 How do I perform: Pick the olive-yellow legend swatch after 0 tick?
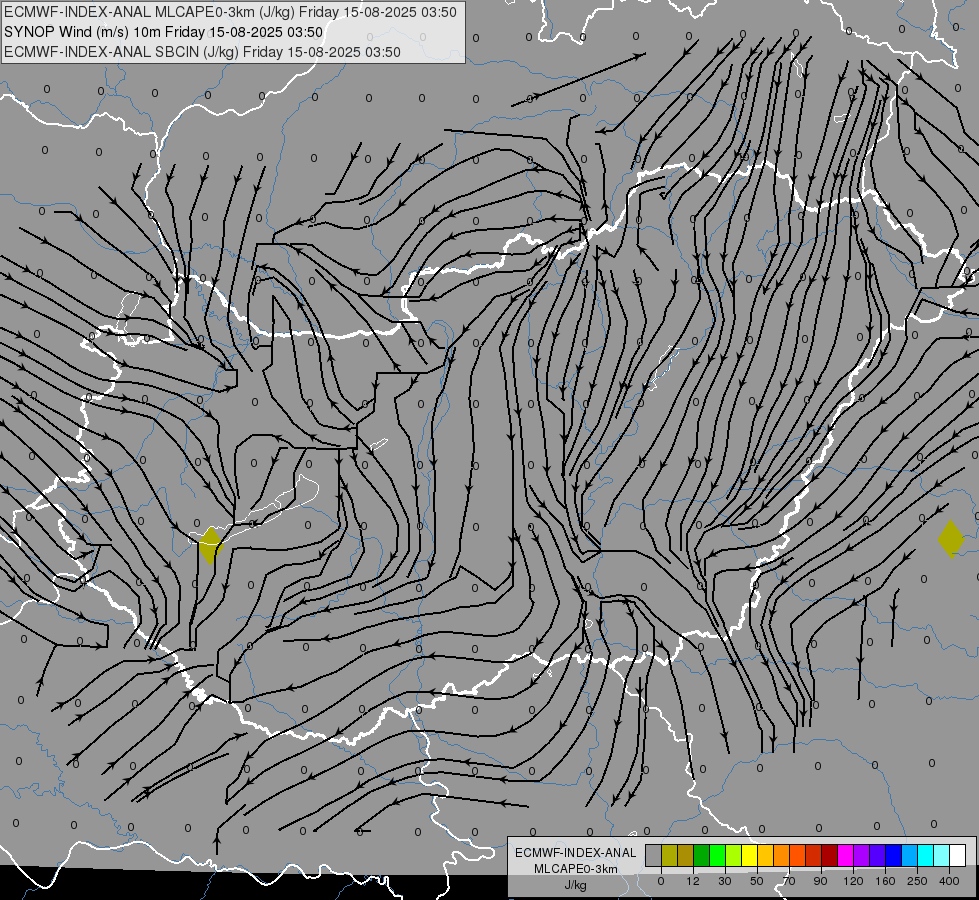[669, 855]
